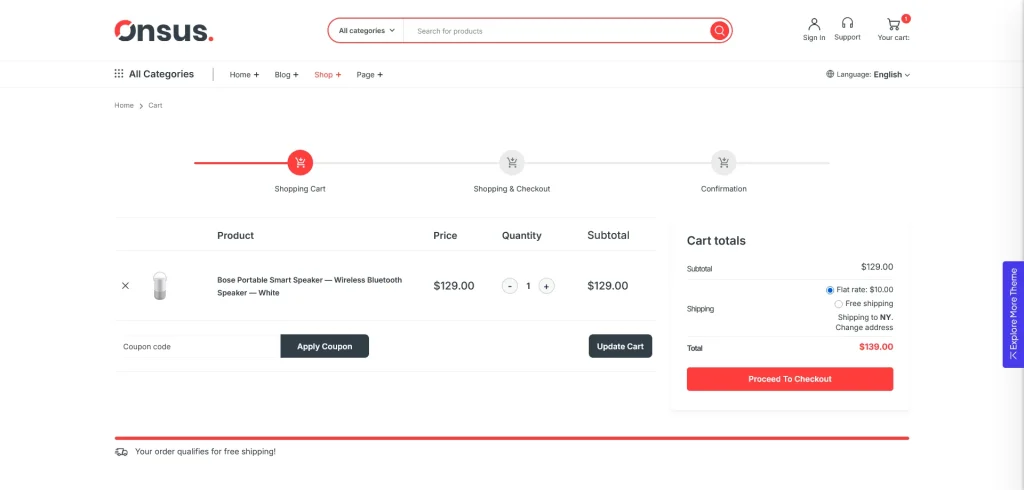The width and height of the screenshot is (1024, 490).
Task: Click the red search magnifier button
Action: coord(719,31)
